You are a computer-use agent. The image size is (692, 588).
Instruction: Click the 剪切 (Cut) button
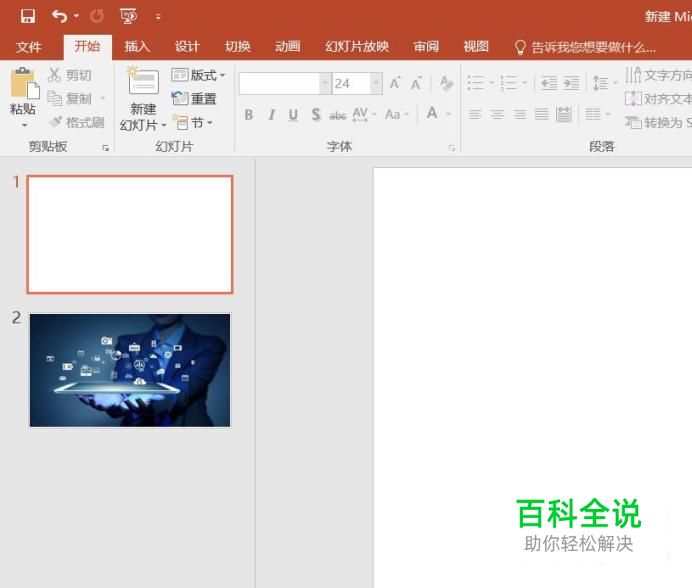69,75
